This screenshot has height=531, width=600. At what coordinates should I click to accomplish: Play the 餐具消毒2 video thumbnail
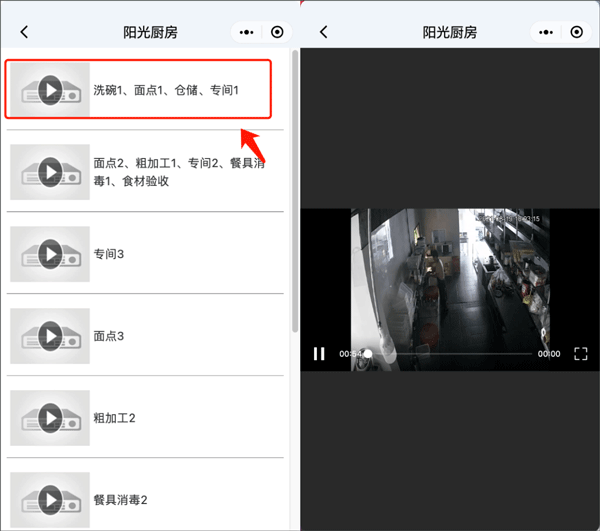[x=50, y=499]
